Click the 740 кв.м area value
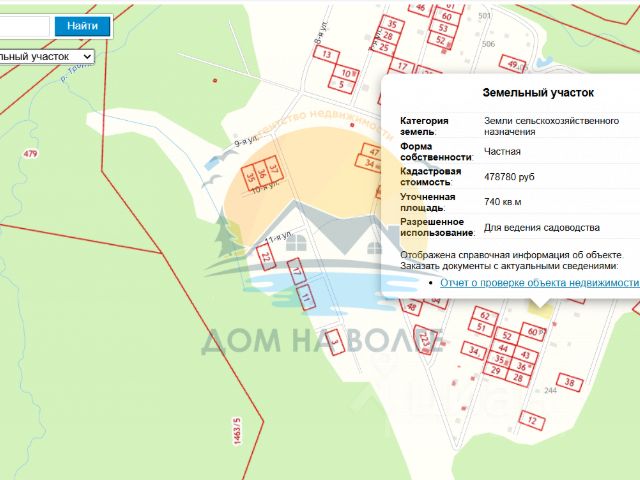 coord(502,202)
